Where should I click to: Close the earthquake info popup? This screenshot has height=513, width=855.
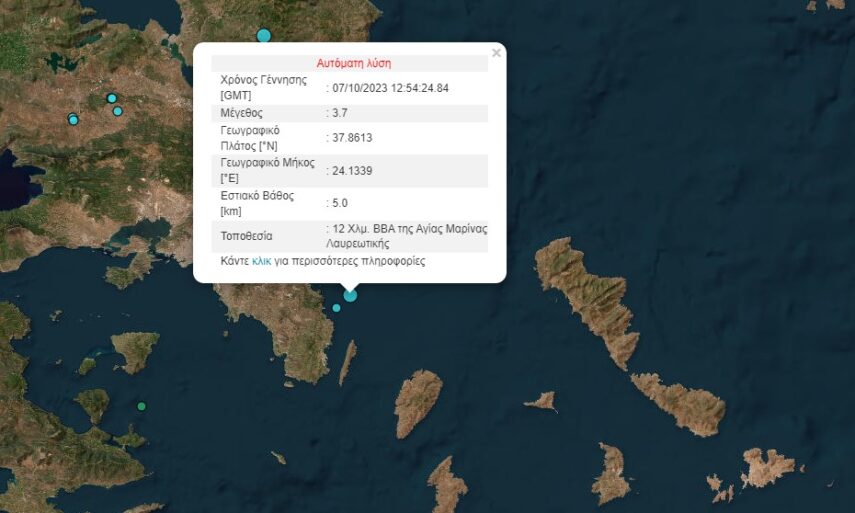496,53
